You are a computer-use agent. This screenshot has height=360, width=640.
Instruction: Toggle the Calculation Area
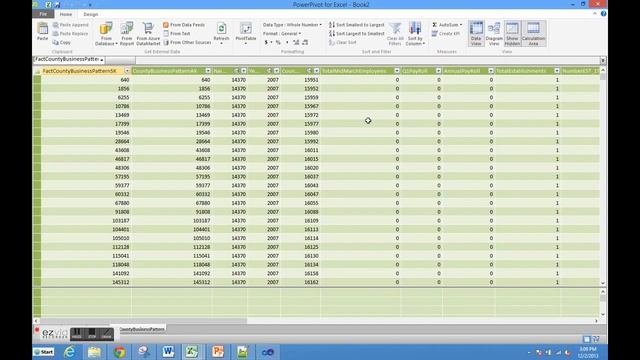click(x=533, y=33)
